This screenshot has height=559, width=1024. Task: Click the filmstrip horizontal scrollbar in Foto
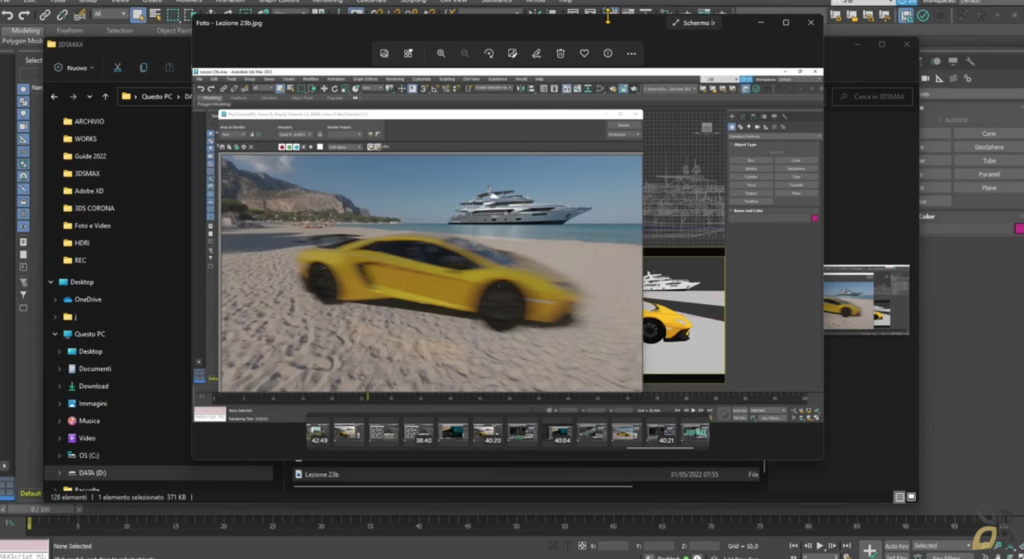[x=660, y=448]
